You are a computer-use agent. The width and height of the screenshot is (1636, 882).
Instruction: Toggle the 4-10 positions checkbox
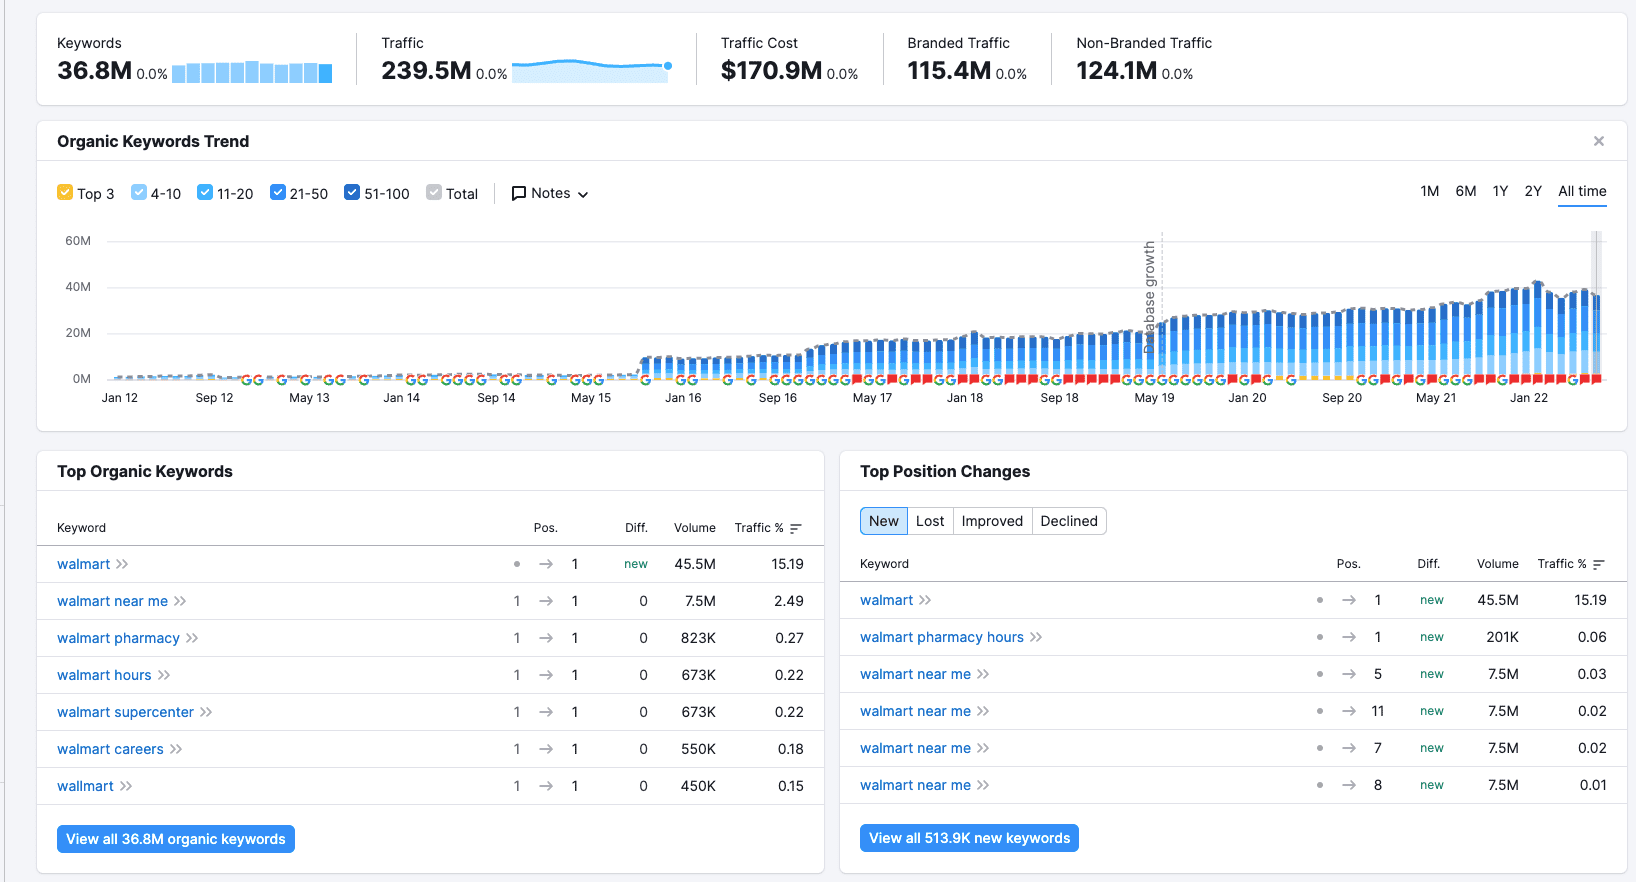(x=139, y=192)
